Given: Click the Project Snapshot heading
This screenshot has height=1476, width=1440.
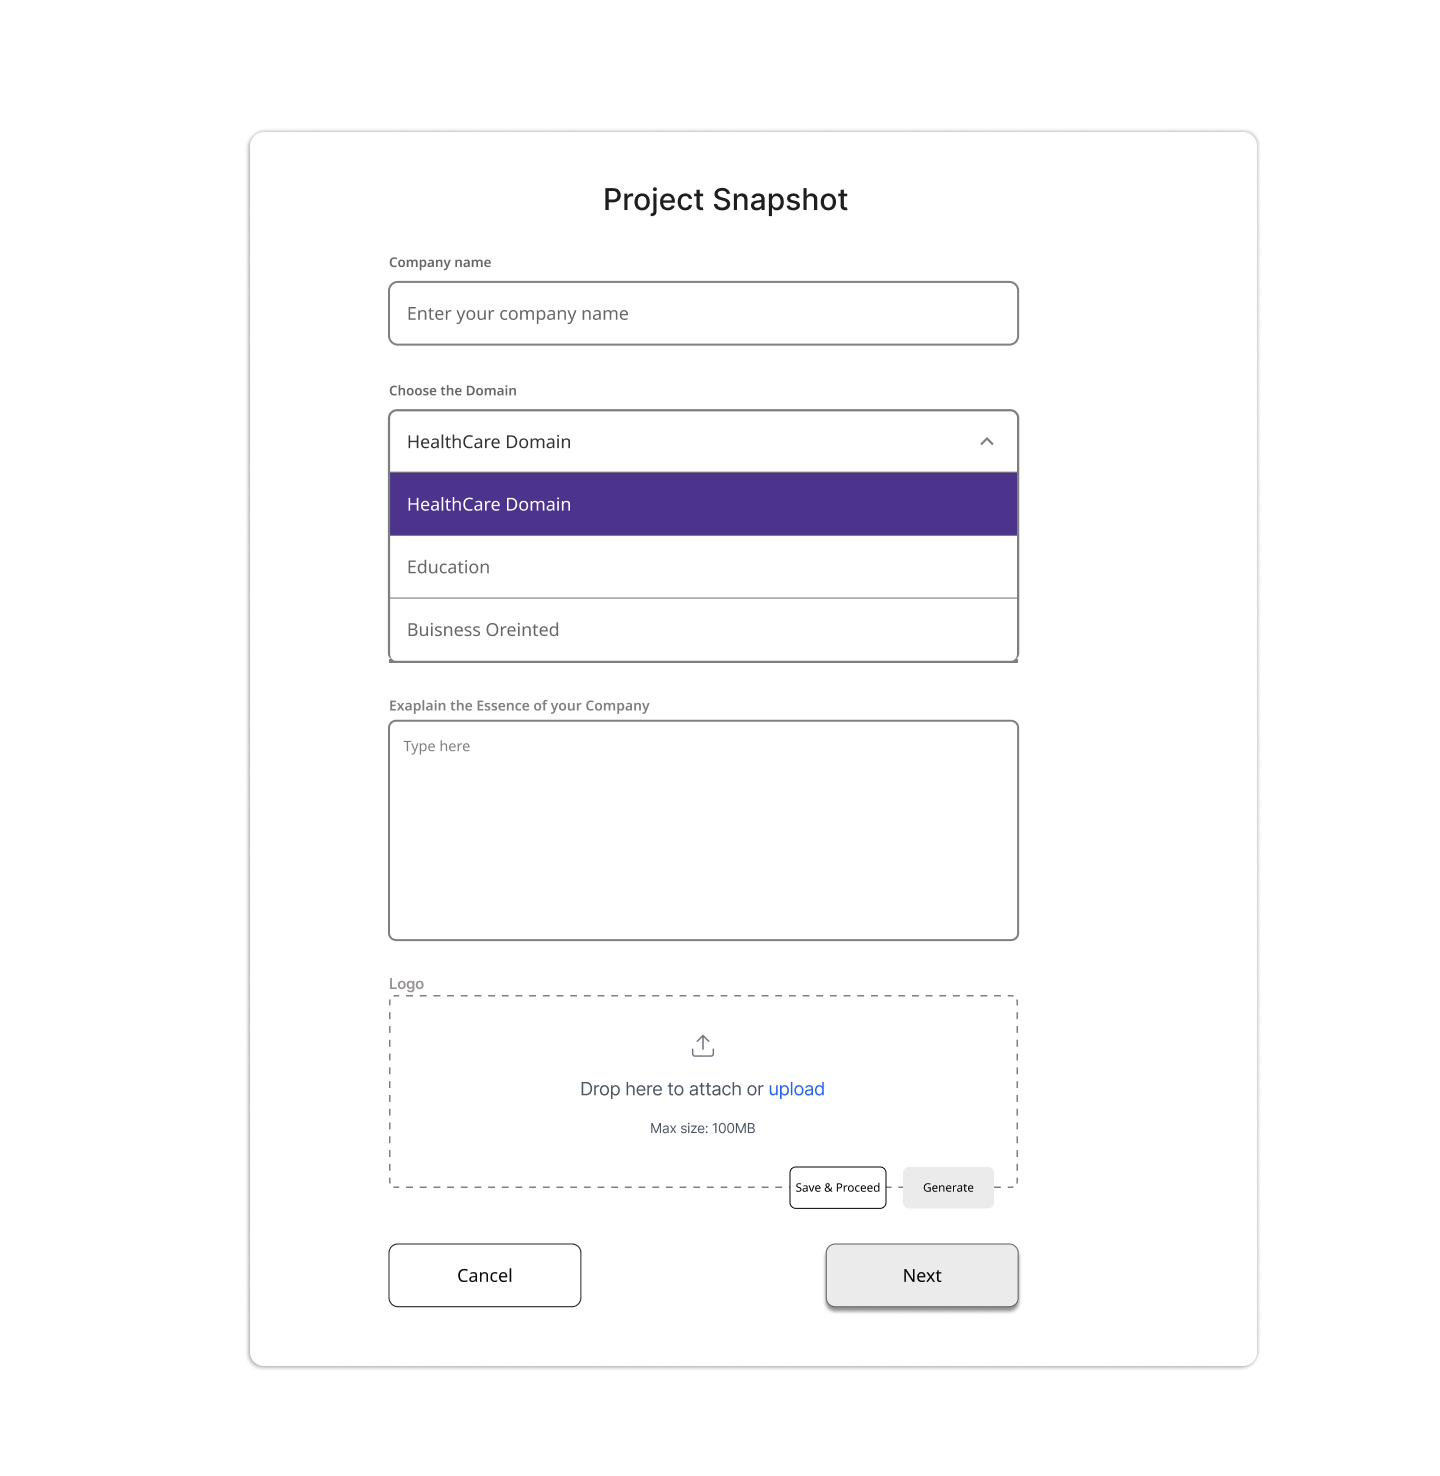Looking at the screenshot, I should pyautogui.click(x=725, y=200).
